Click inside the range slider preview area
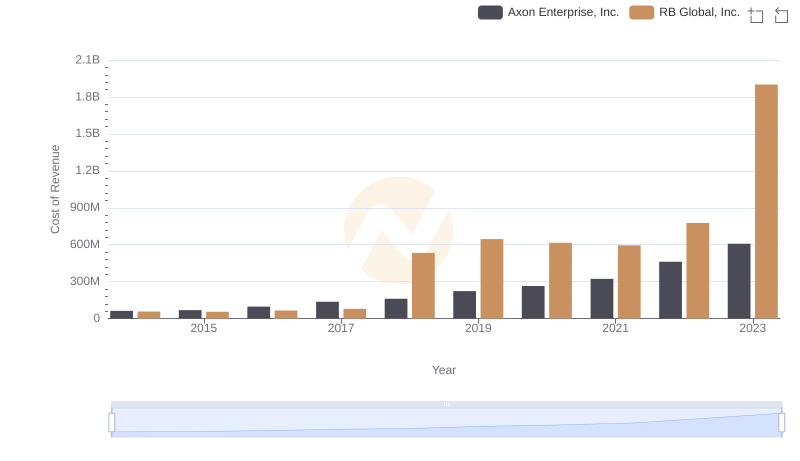 point(446,423)
